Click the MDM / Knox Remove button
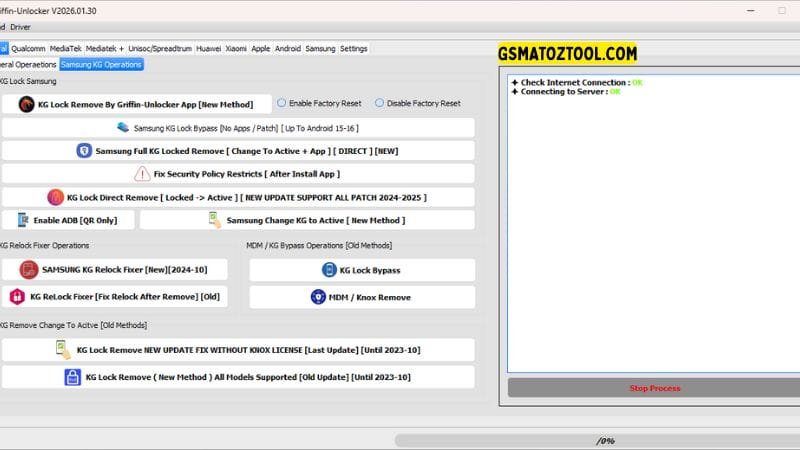Image resolution: width=800 pixels, height=450 pixels. [x=362, y=297]
